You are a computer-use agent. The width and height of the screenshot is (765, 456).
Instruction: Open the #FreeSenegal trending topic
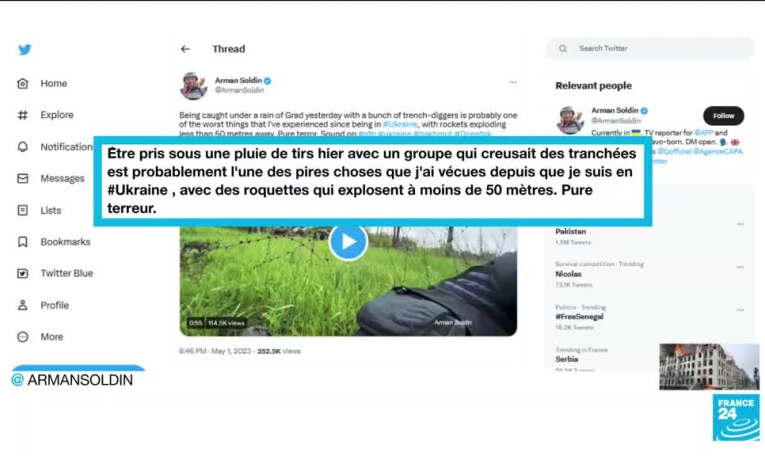pyautogui.click(x=579, y=317)
